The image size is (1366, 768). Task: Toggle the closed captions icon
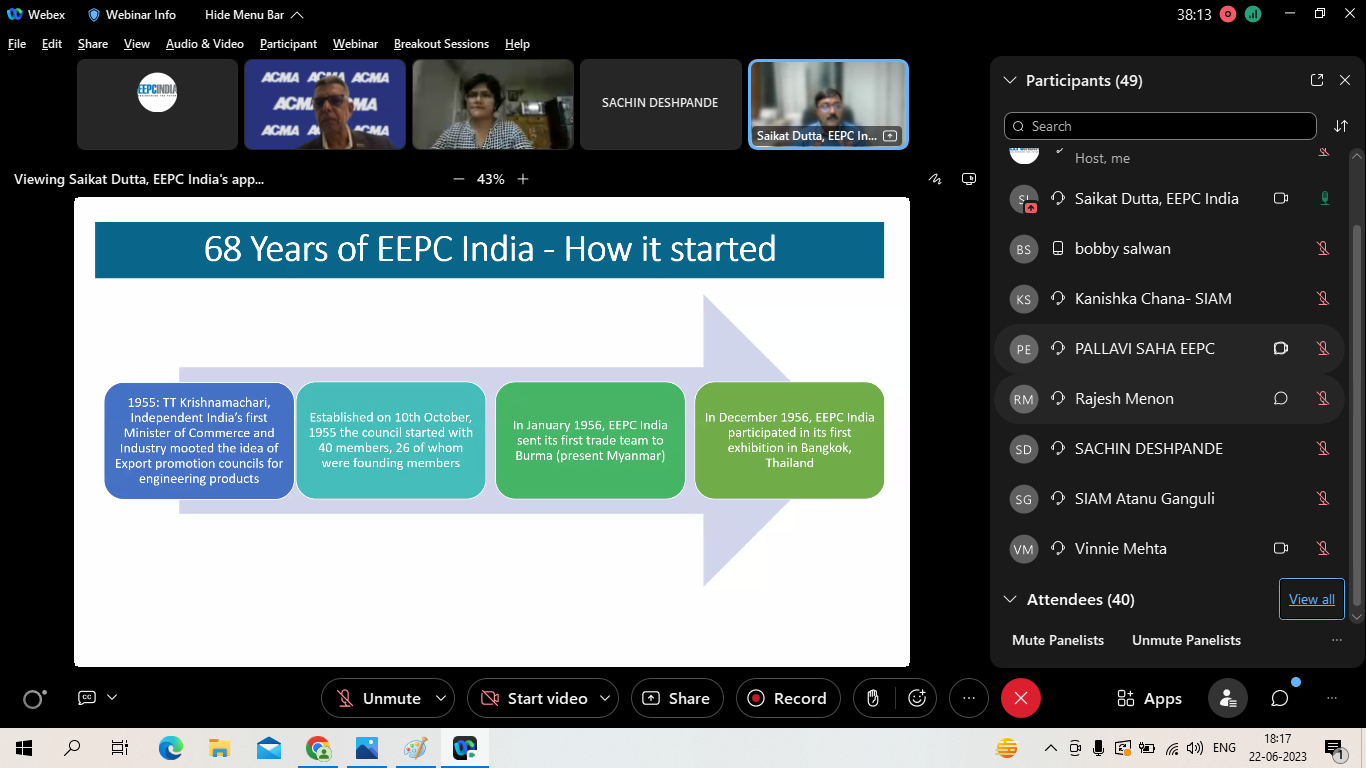coord(87,698)
